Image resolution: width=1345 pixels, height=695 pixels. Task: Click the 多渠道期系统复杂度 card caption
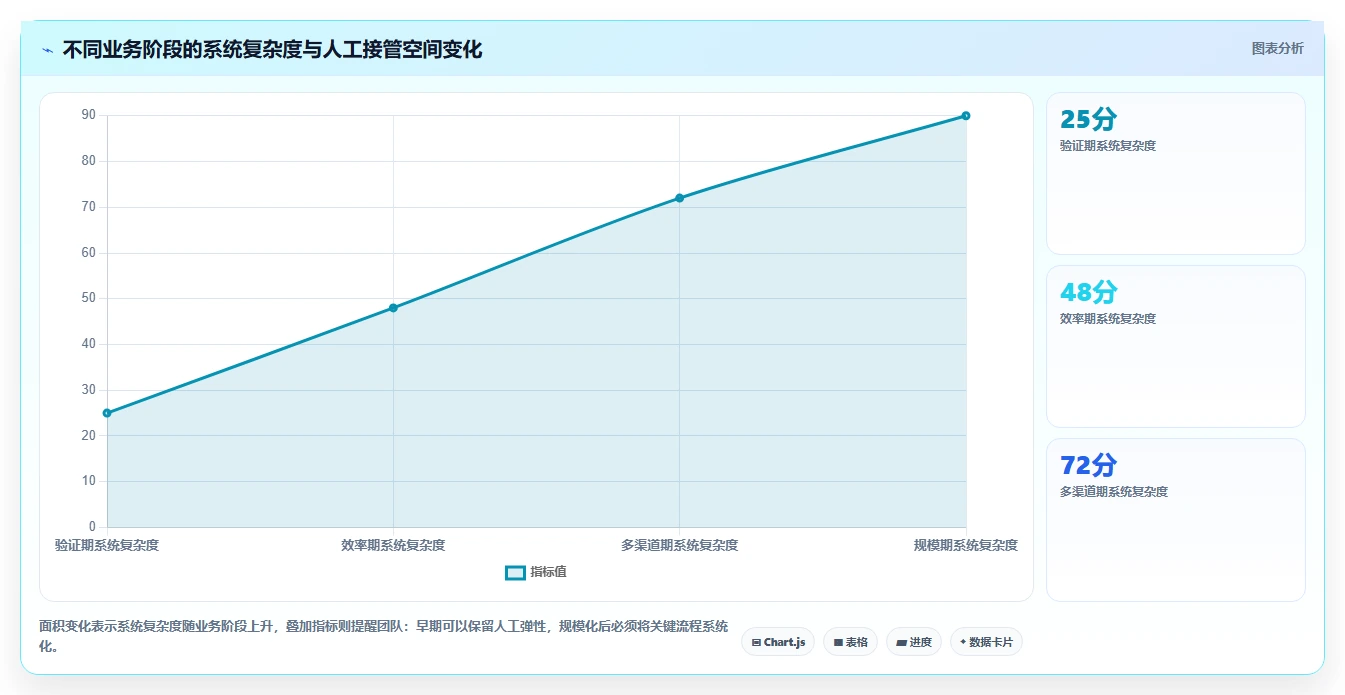pos(1114,492)
